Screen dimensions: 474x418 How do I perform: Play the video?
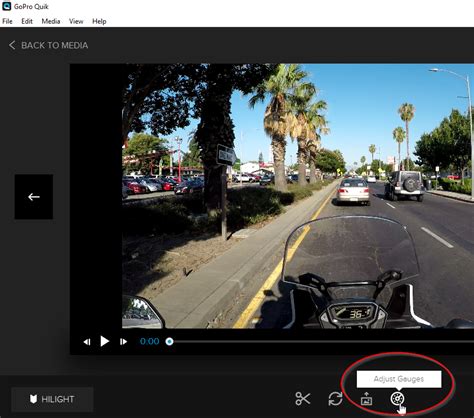point(105,341)
